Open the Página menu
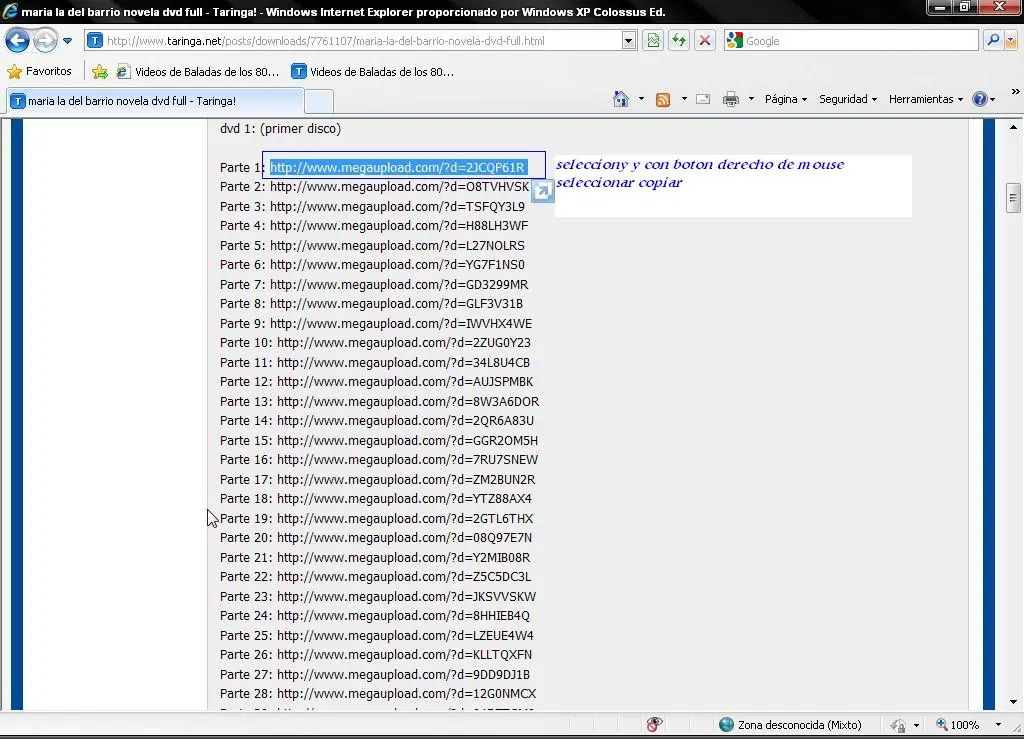The height and width of the screenshot is (739, 1024). tap(786, 99)
